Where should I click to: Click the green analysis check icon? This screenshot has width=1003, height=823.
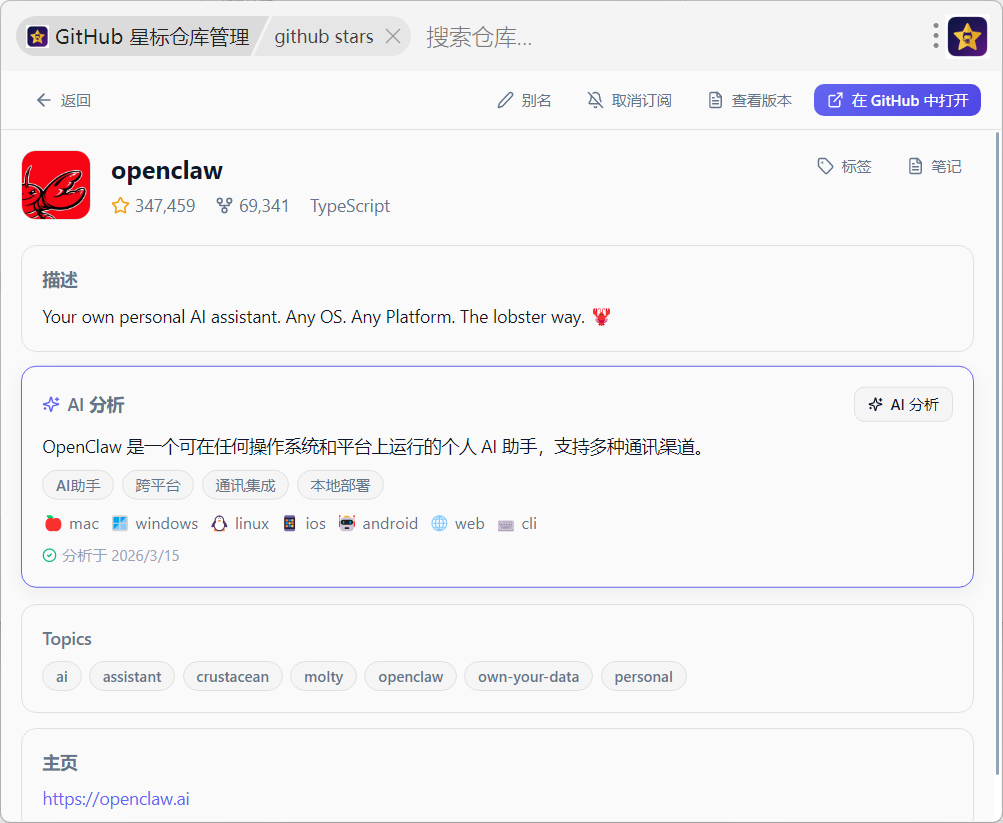(49, 555)
